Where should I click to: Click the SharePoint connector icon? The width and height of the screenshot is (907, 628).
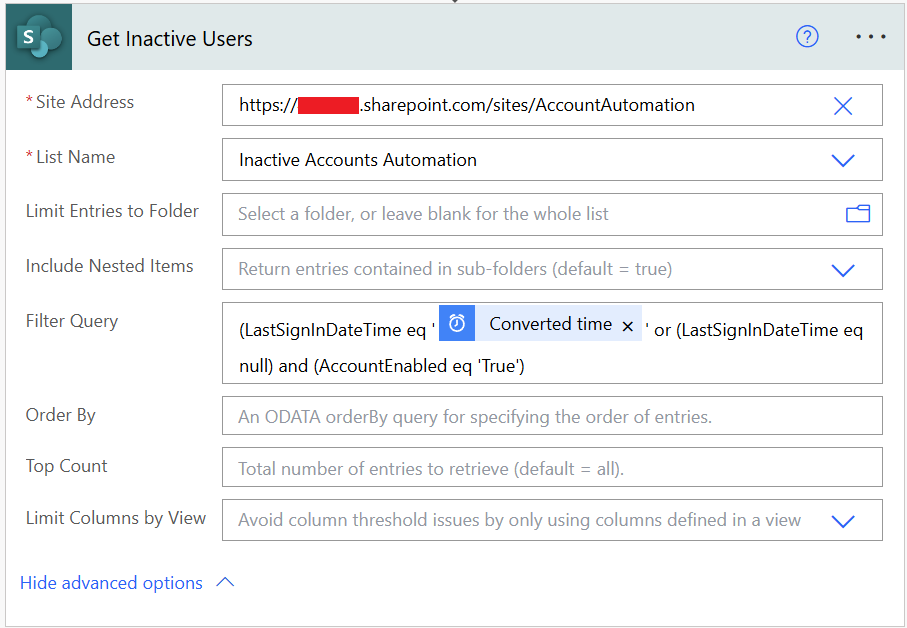coord(39,38)
